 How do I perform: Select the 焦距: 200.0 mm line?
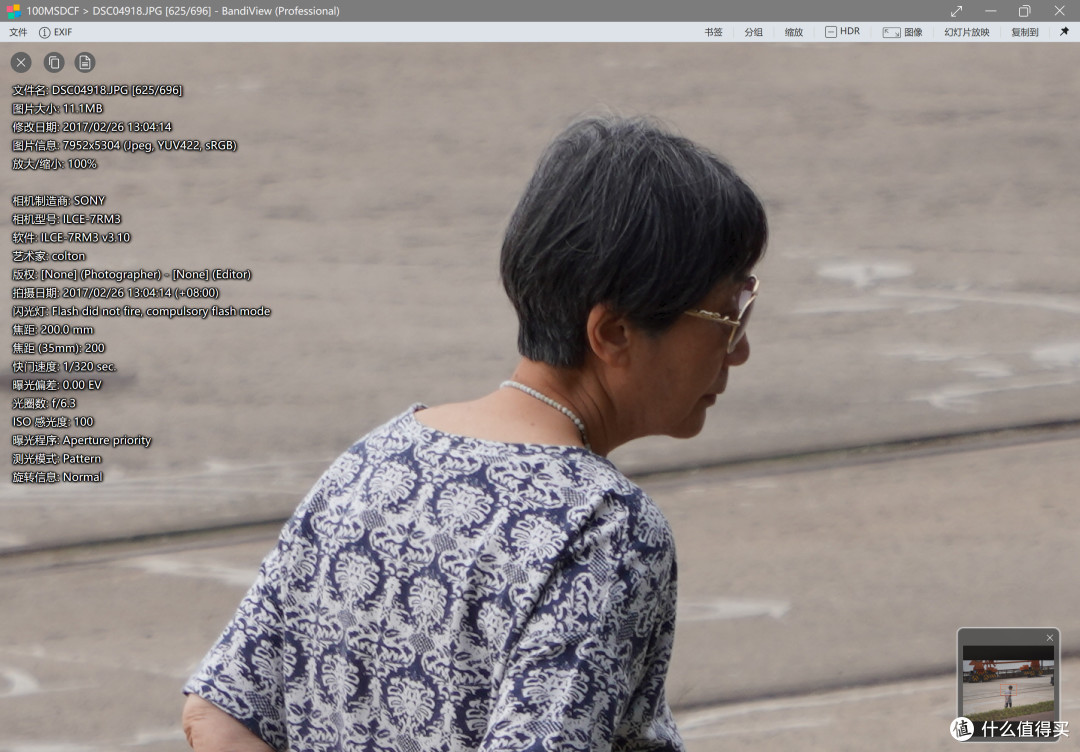pos(52,330)
